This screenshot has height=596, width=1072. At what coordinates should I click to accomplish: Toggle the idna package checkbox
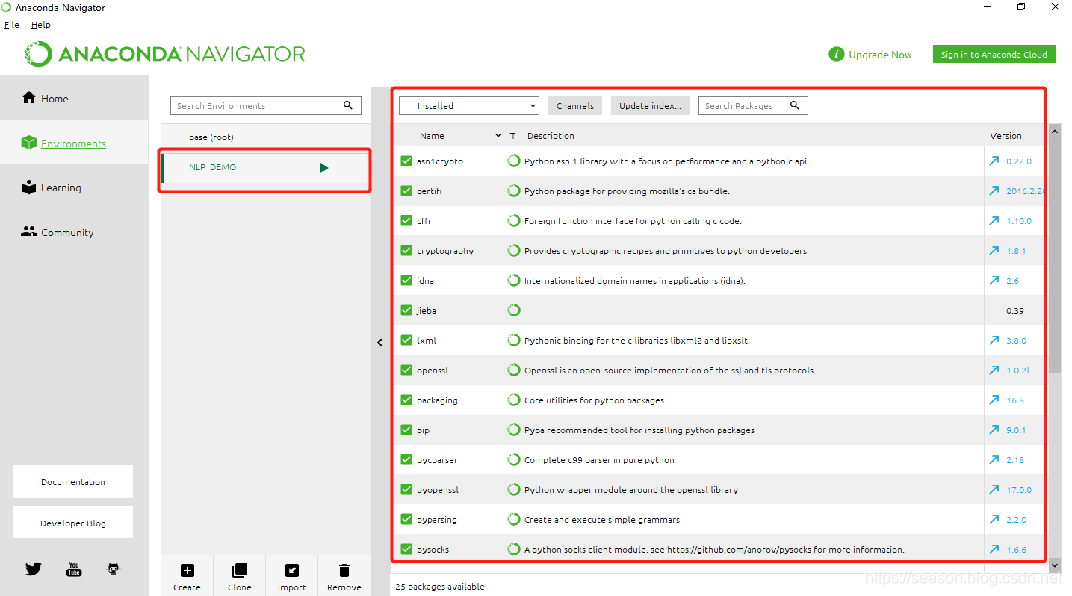coord(406,280)
